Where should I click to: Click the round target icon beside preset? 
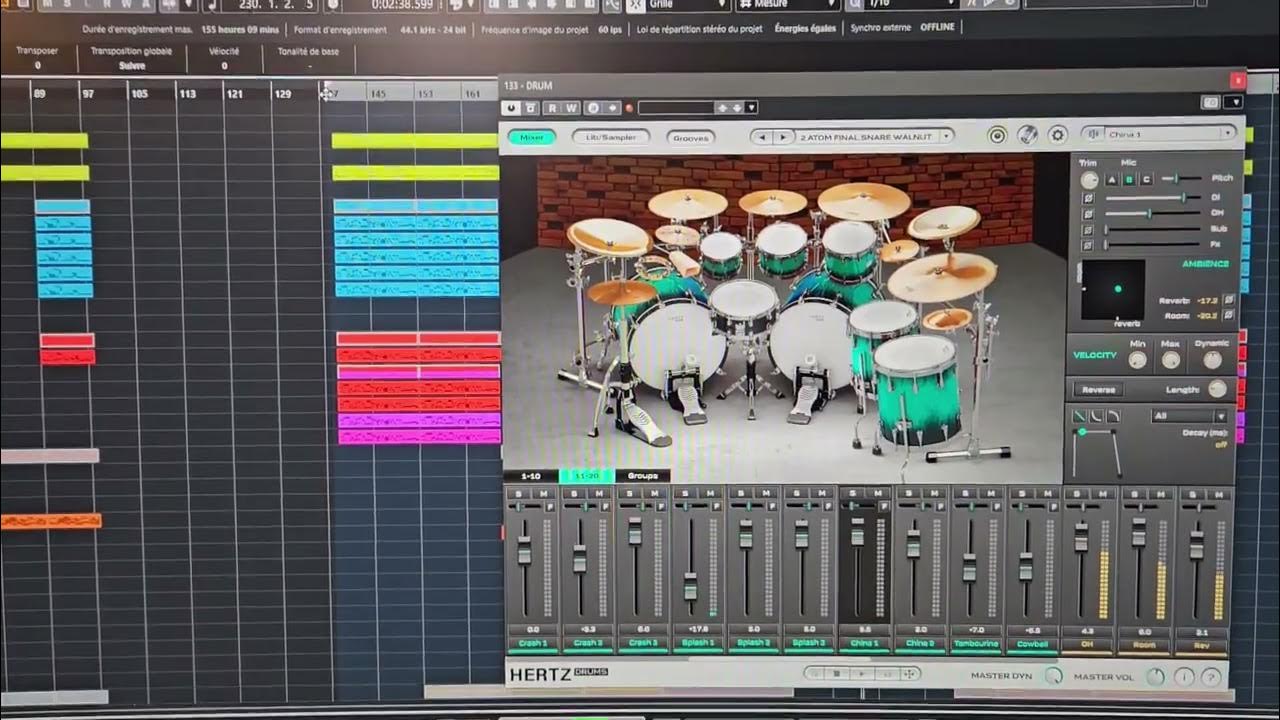click(x=997, y=135)
